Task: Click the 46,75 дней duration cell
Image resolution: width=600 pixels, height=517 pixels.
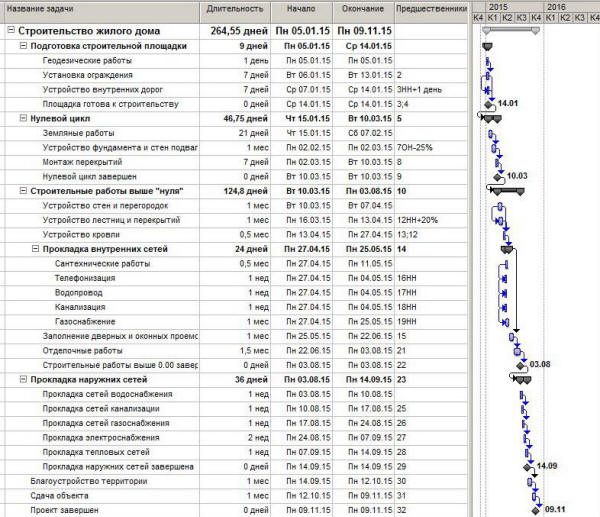Action: [x=235, y=119]
